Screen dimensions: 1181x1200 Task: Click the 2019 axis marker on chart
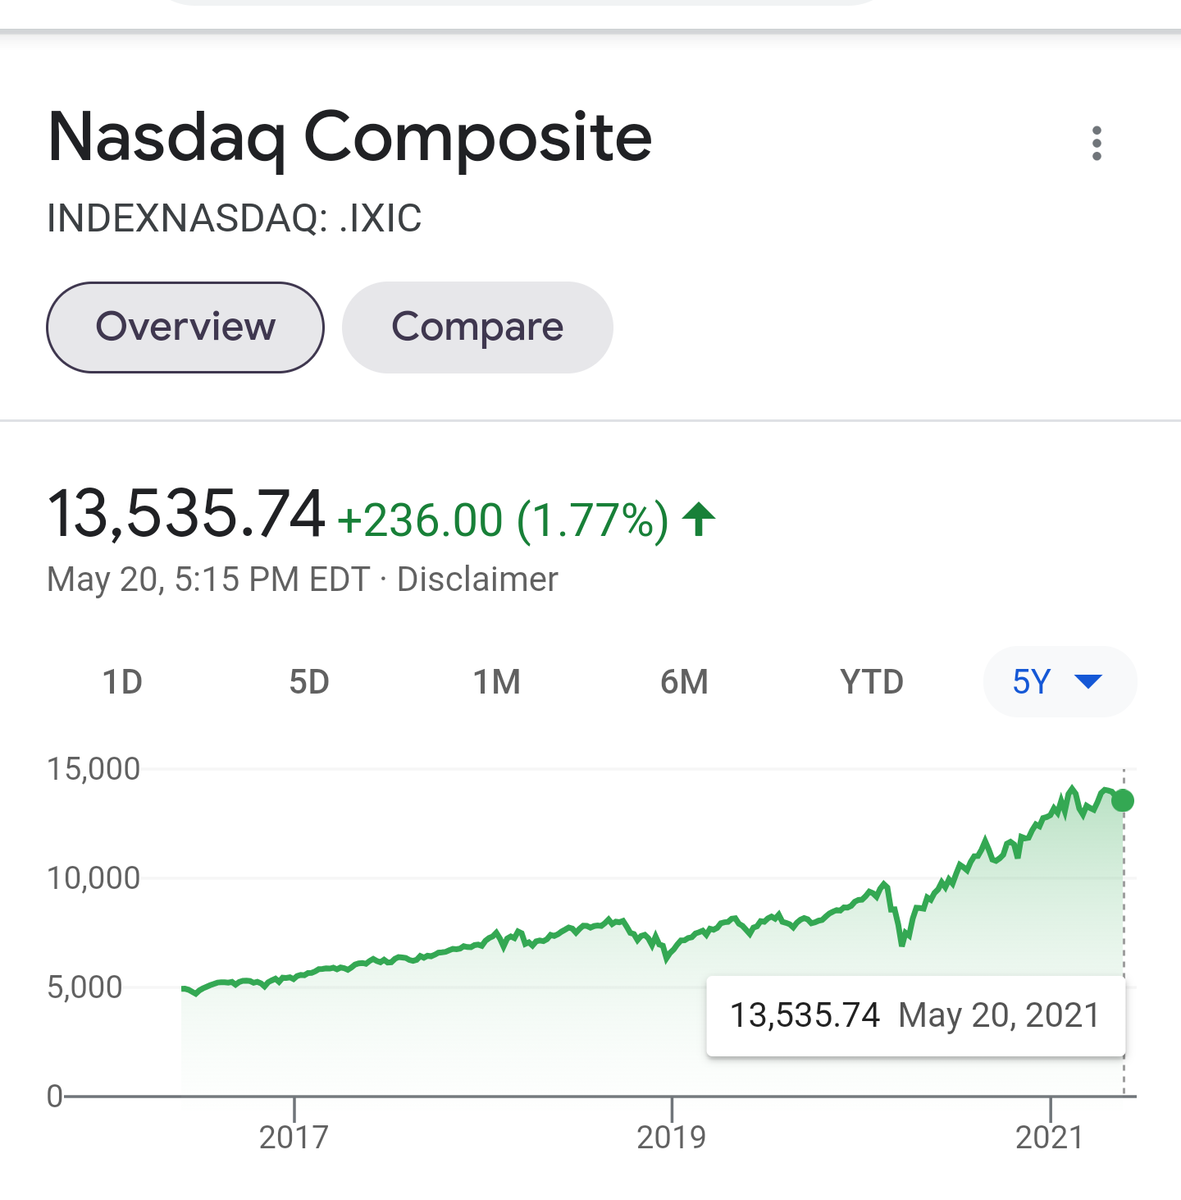[x=671, y=1137]
